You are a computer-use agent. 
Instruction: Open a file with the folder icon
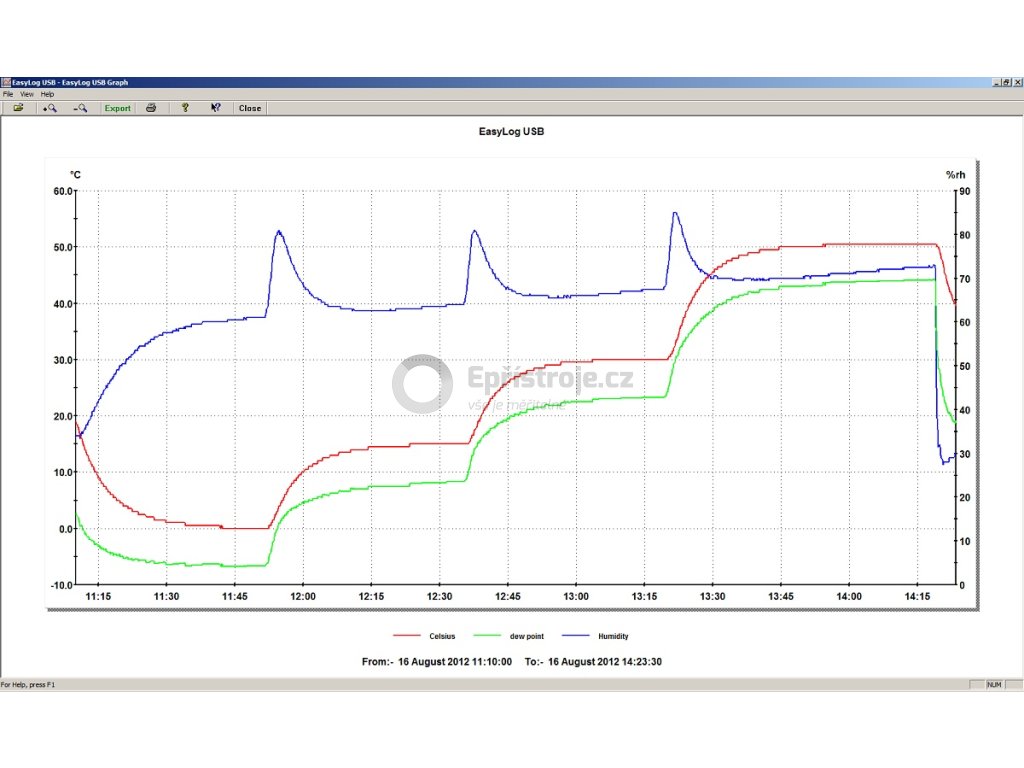point(18,108)
